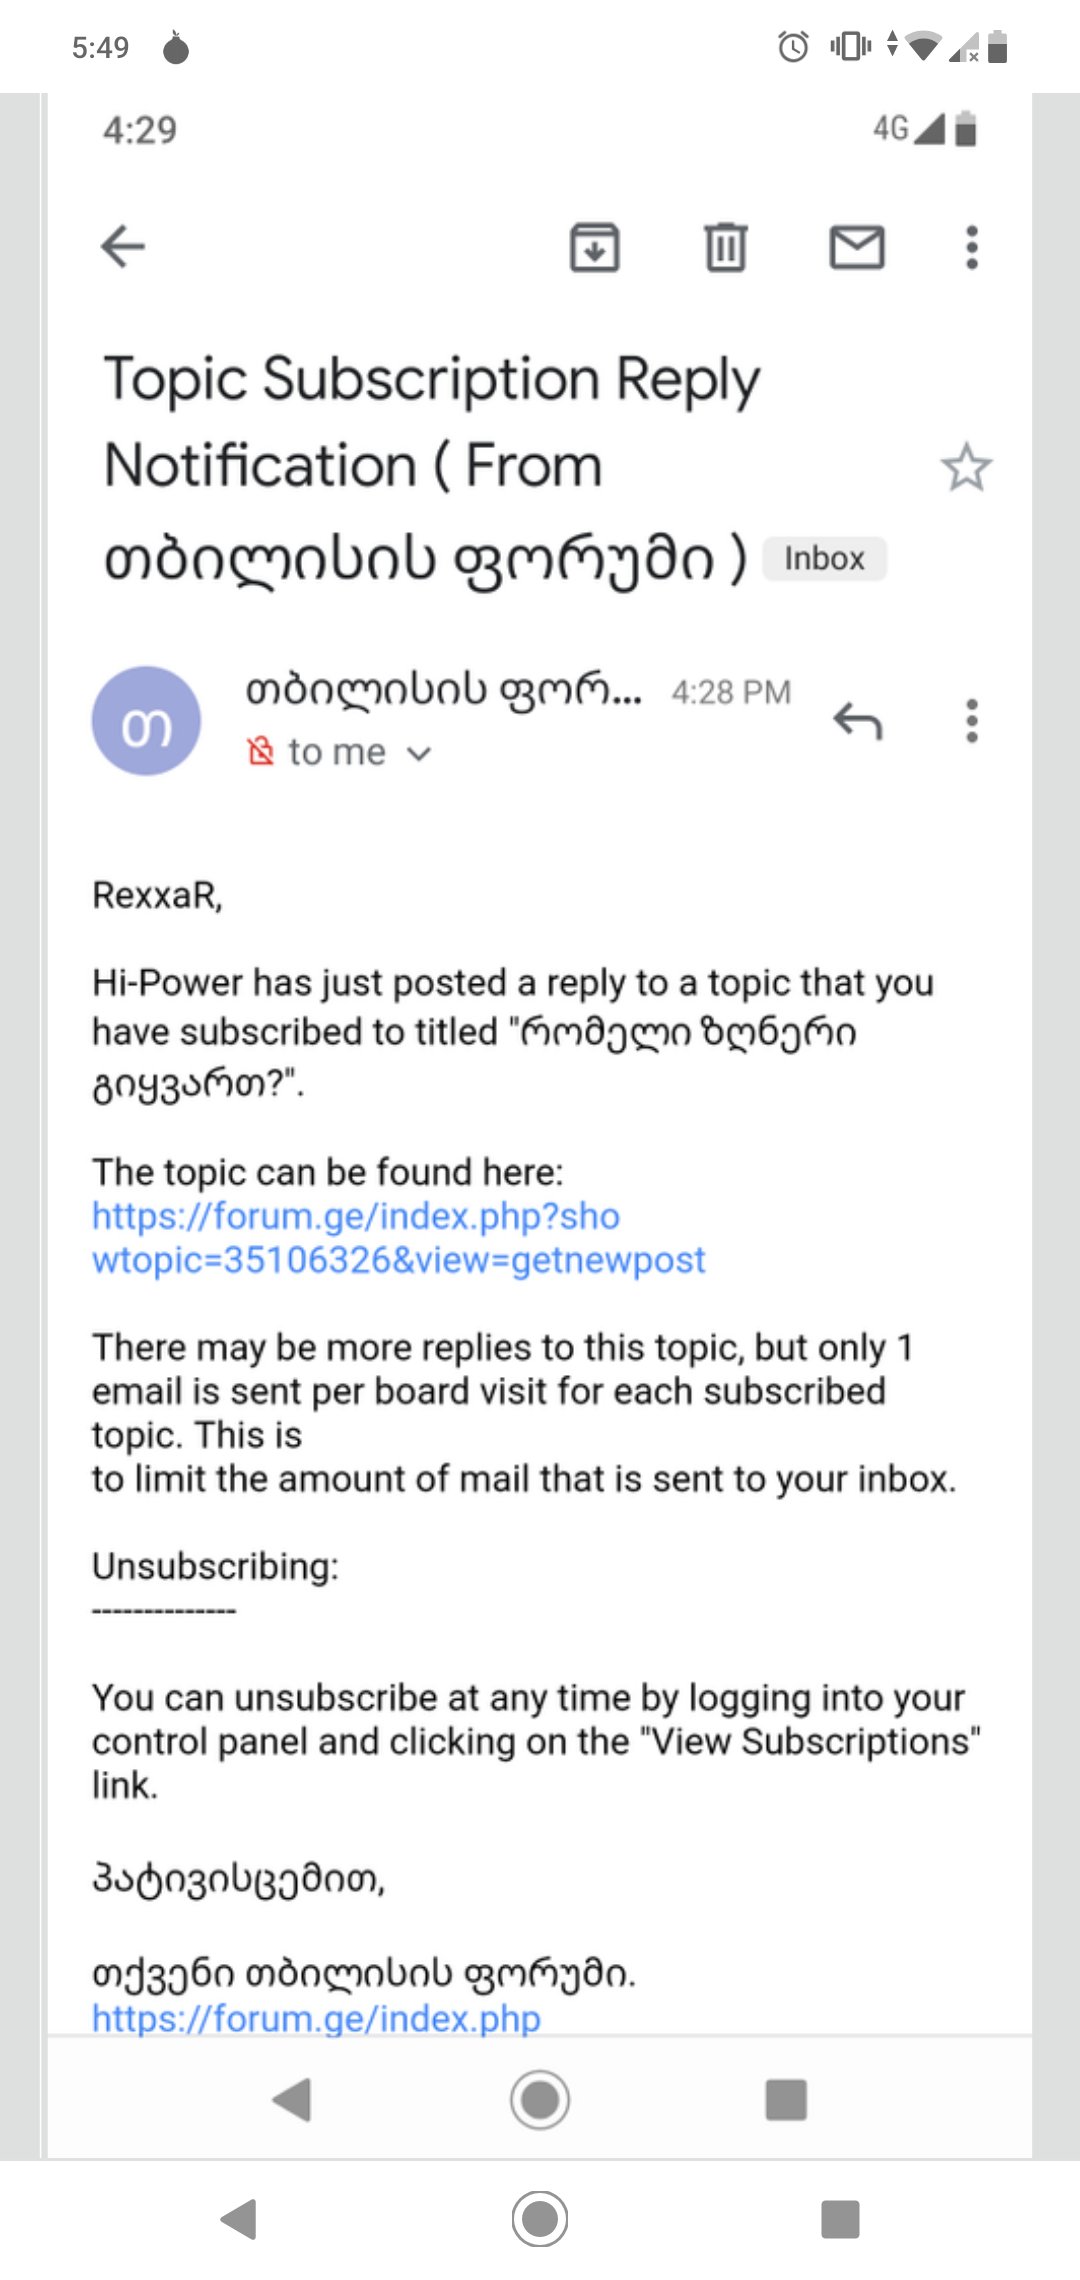Open the sender's avatar circle

click(x=145, y=720)
